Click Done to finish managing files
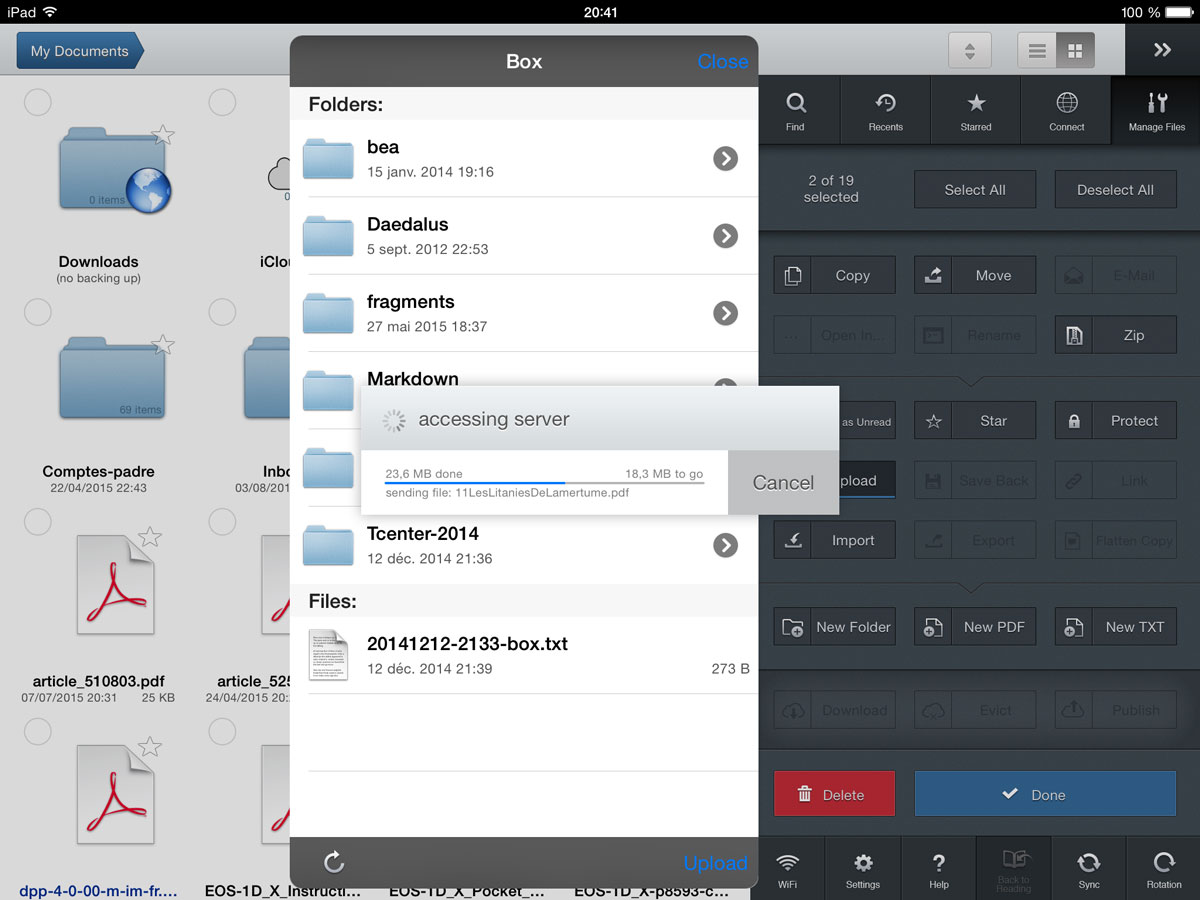Screen dimensions: 1200x900 (1045, 794)
